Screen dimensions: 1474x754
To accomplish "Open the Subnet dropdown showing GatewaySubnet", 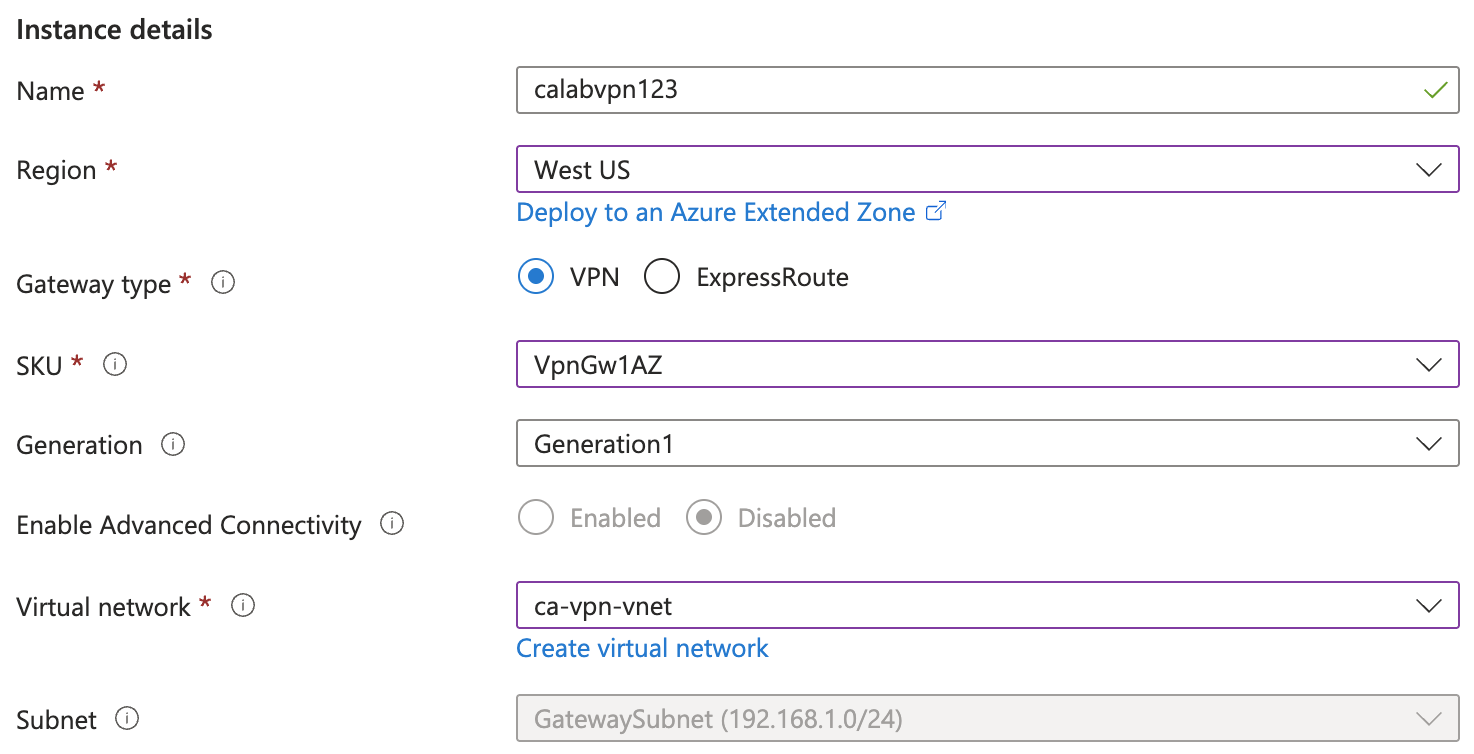I will tap(988, 718).
